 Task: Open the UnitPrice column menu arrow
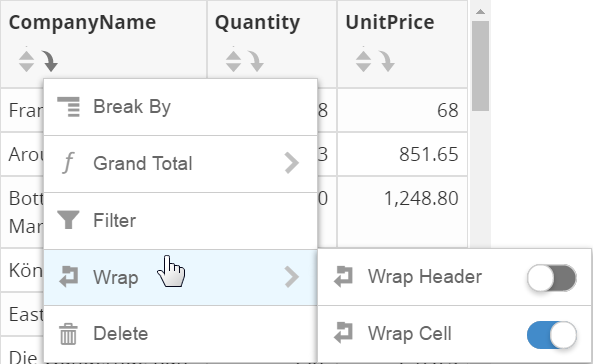pos(387,61)
